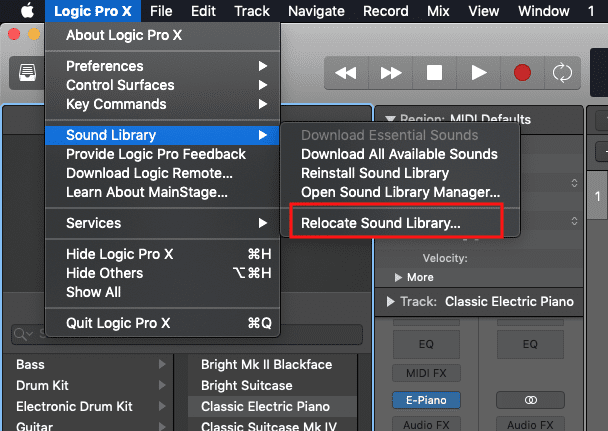Choose Relocate Sound Library…

(x=400, y=223)
